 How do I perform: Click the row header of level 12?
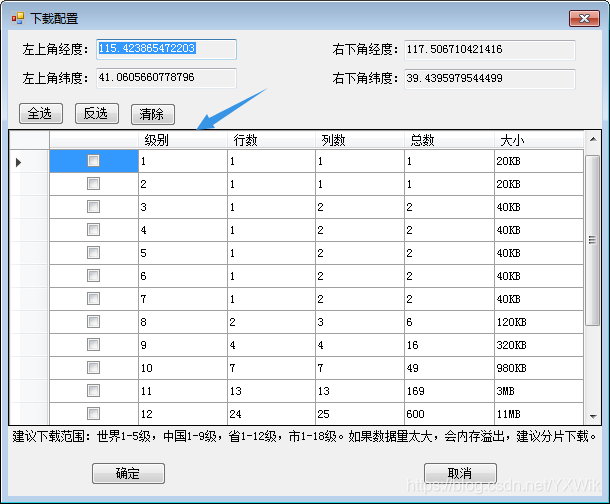(x=29, y=414)
